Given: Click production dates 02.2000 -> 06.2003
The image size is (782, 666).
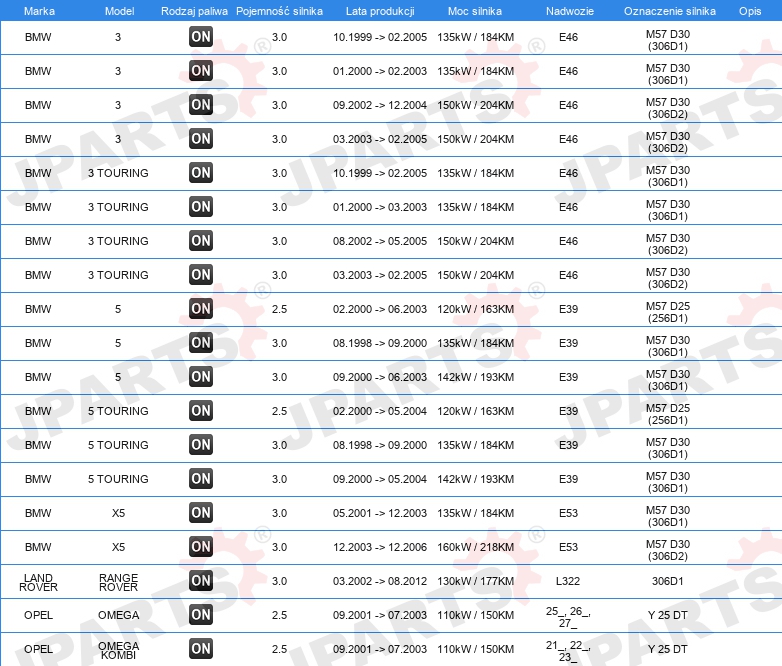Looking at the screenshot, I should click(x=380, y=309).
